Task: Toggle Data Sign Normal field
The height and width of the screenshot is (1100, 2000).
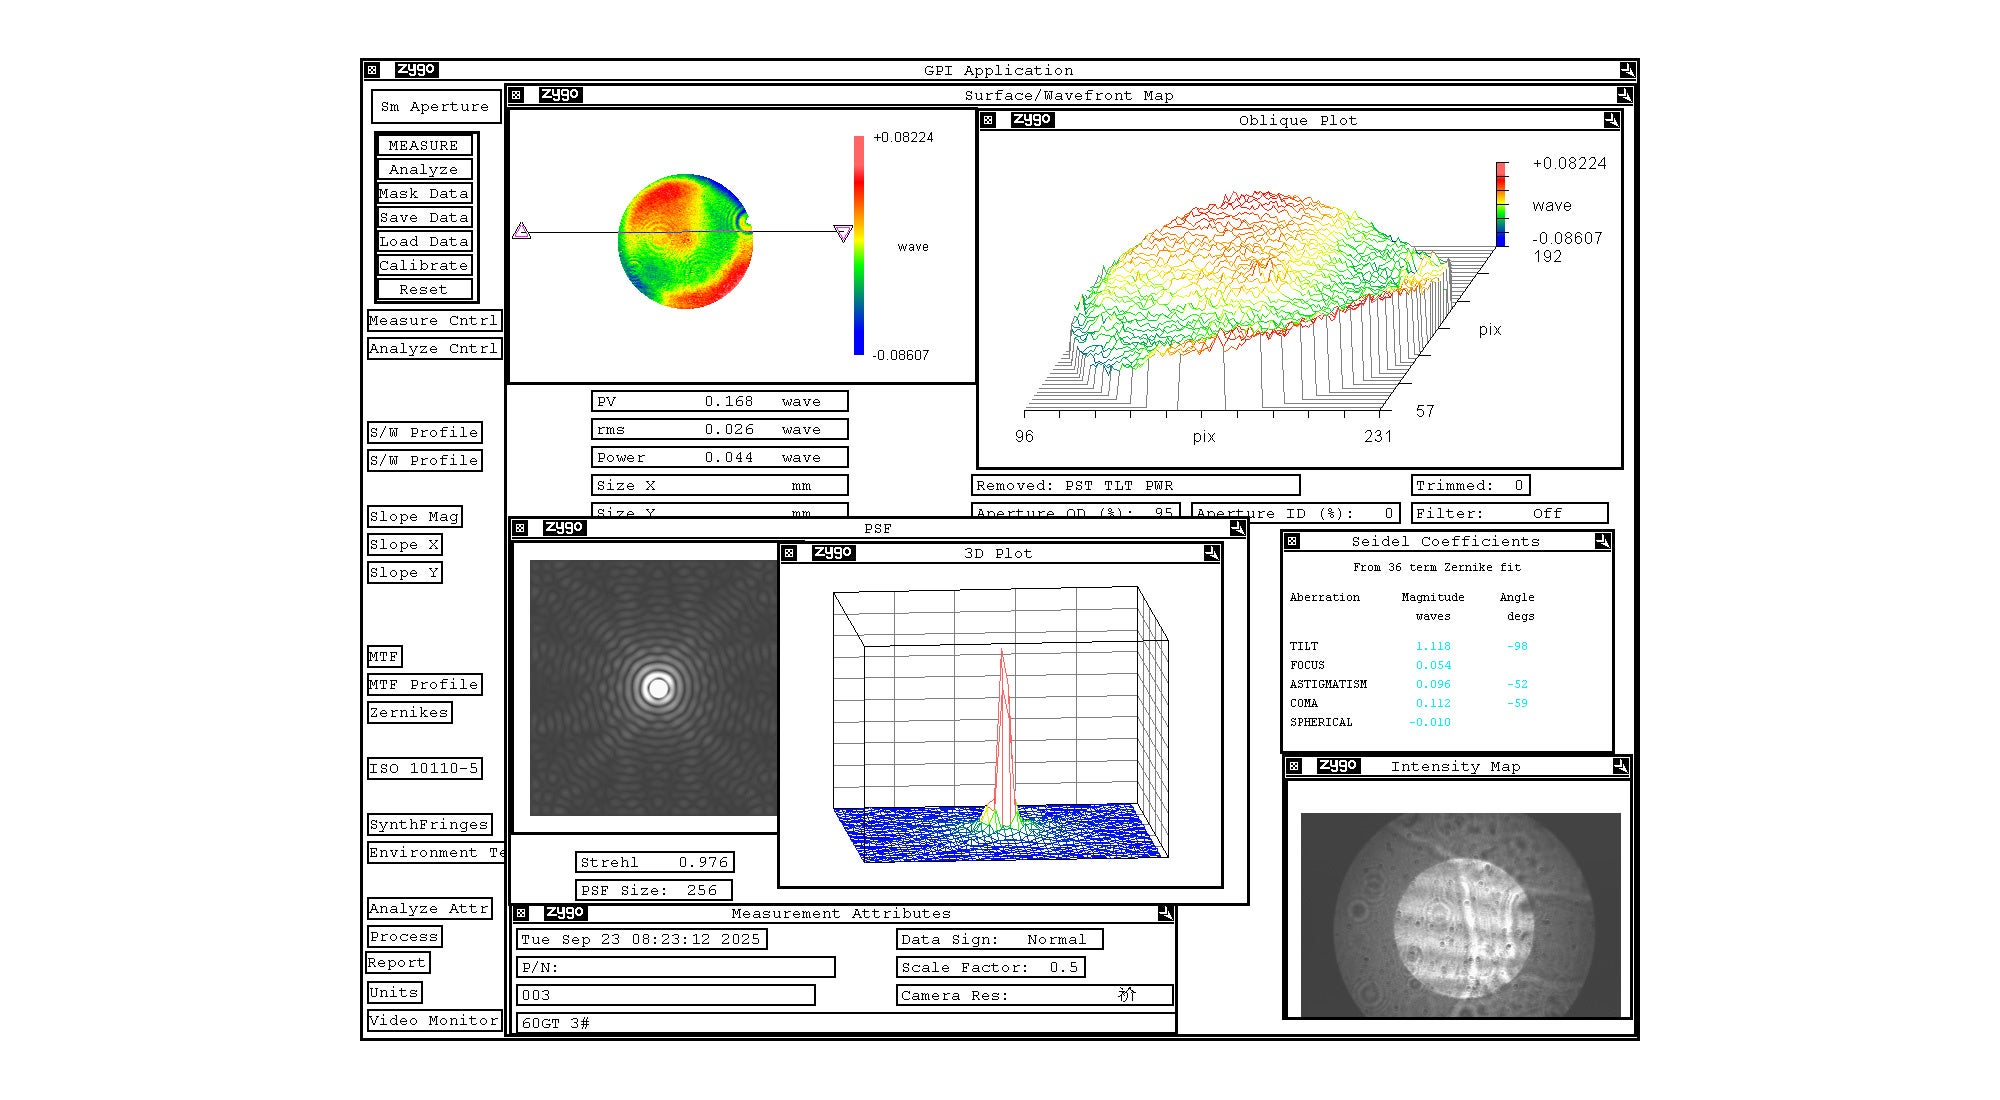Action: pyautogui.click(x=999, y=939)
